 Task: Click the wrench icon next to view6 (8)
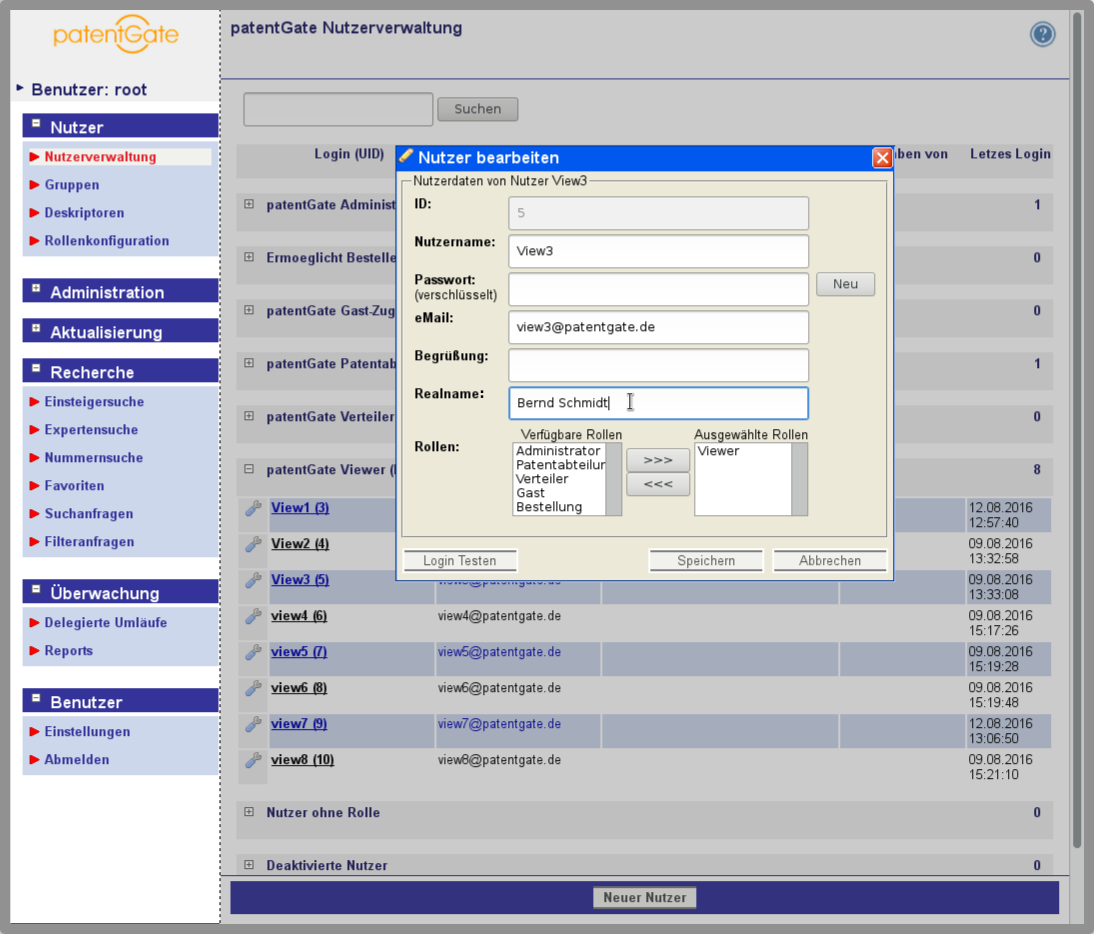pos(253,688)
